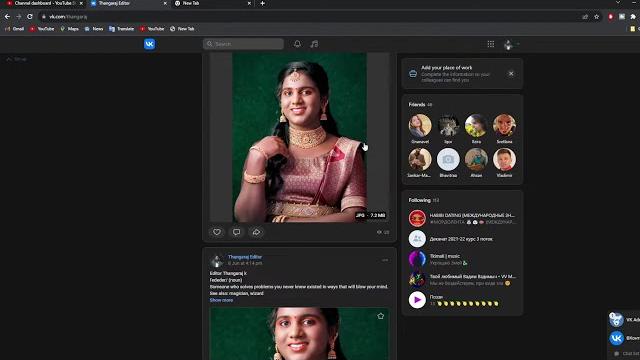Expand the tab search chevron in title bar
The image size is (640, 360).
pyautogui.click(x=618, y=3)
